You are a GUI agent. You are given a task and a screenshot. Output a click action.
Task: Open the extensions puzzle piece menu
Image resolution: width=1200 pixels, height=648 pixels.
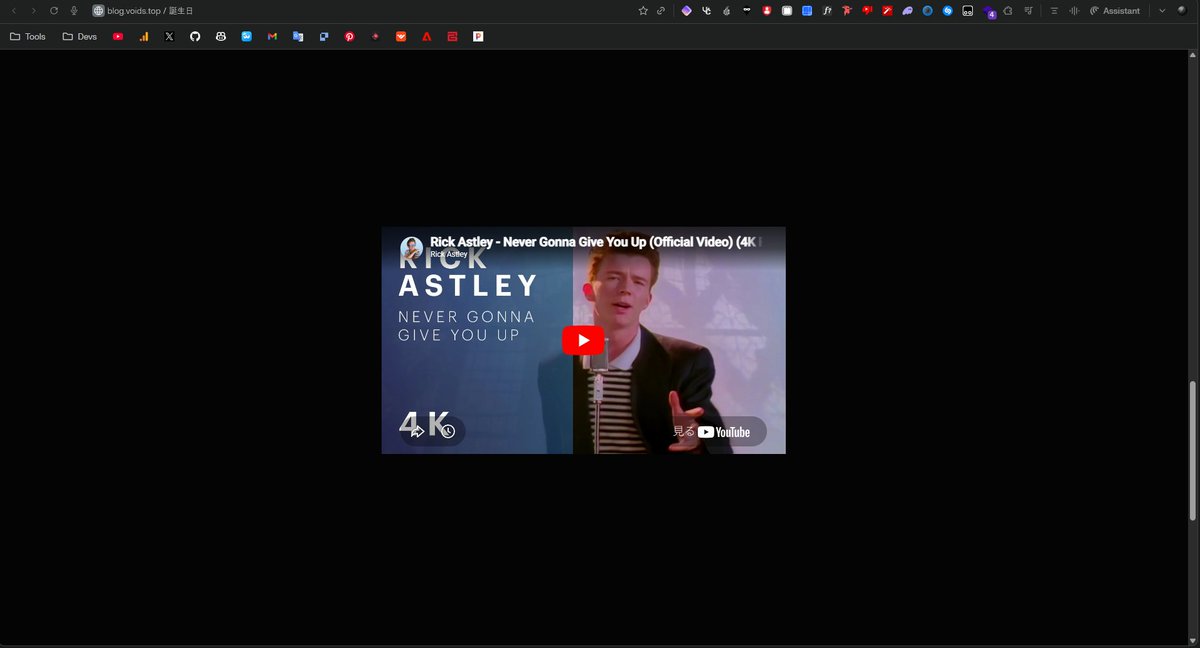(x=1008, y=11)
